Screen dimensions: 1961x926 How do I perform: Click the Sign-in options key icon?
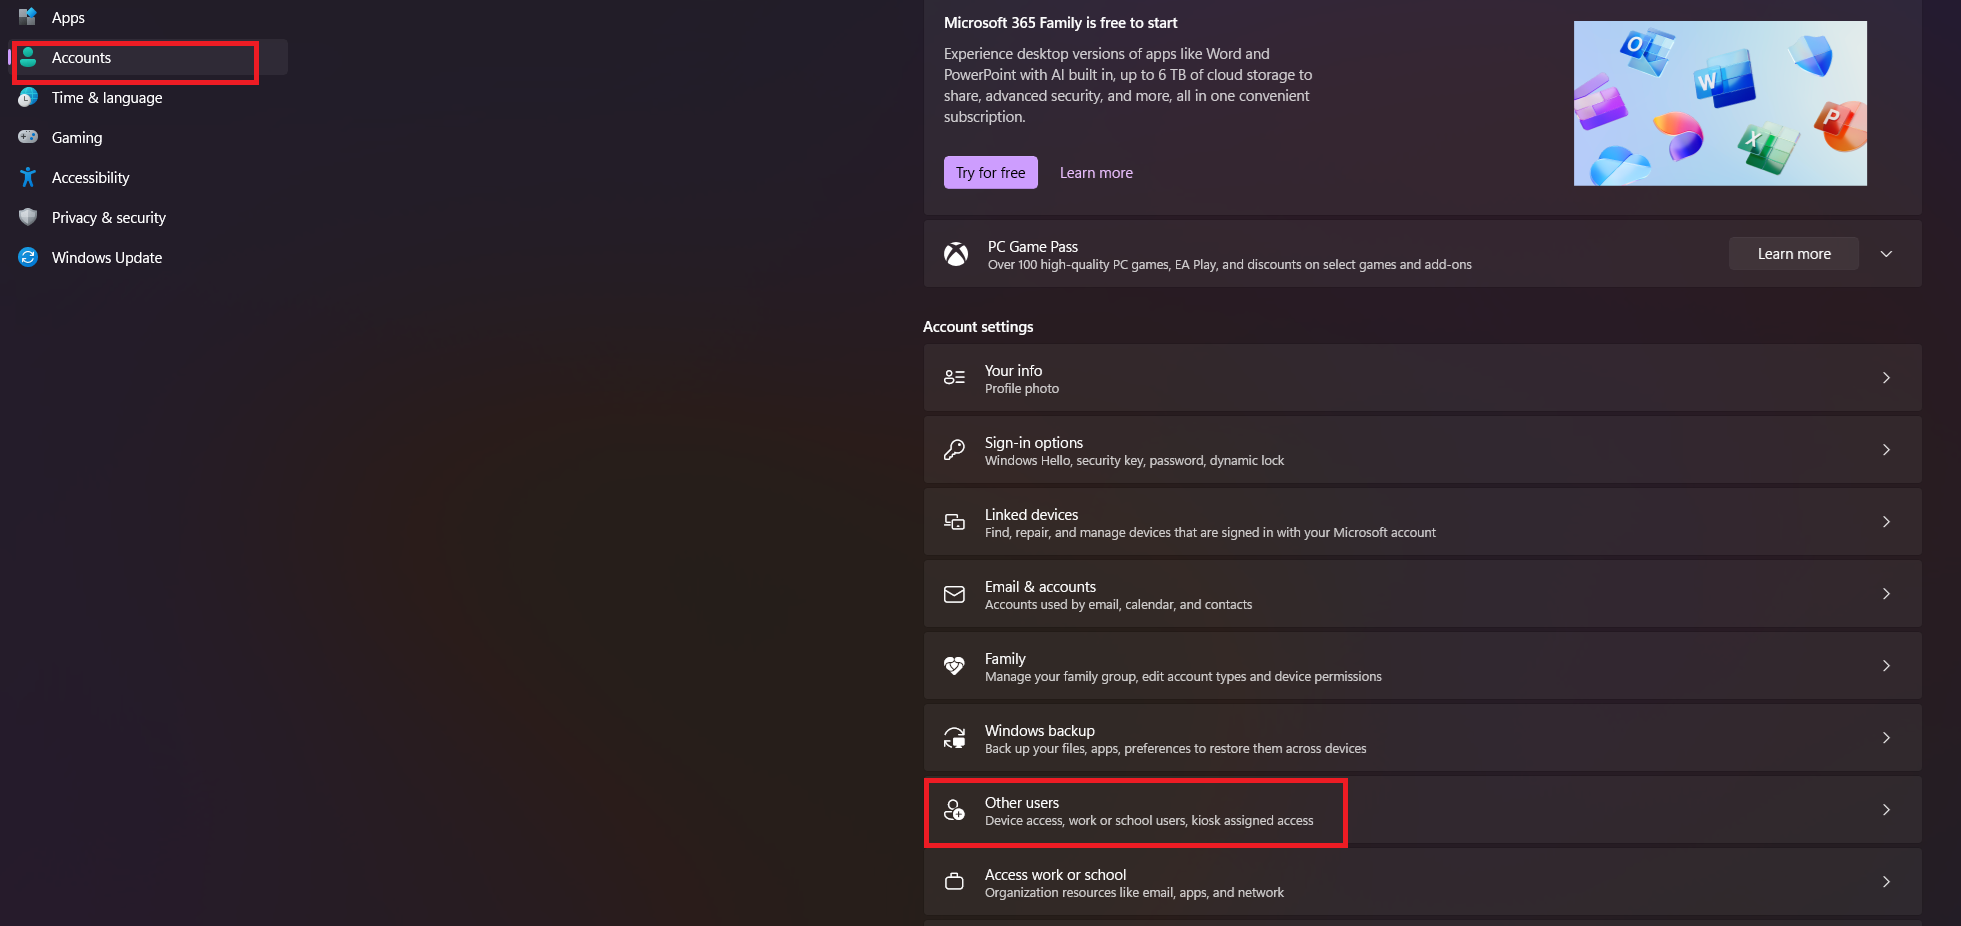[x=955, y=450]
